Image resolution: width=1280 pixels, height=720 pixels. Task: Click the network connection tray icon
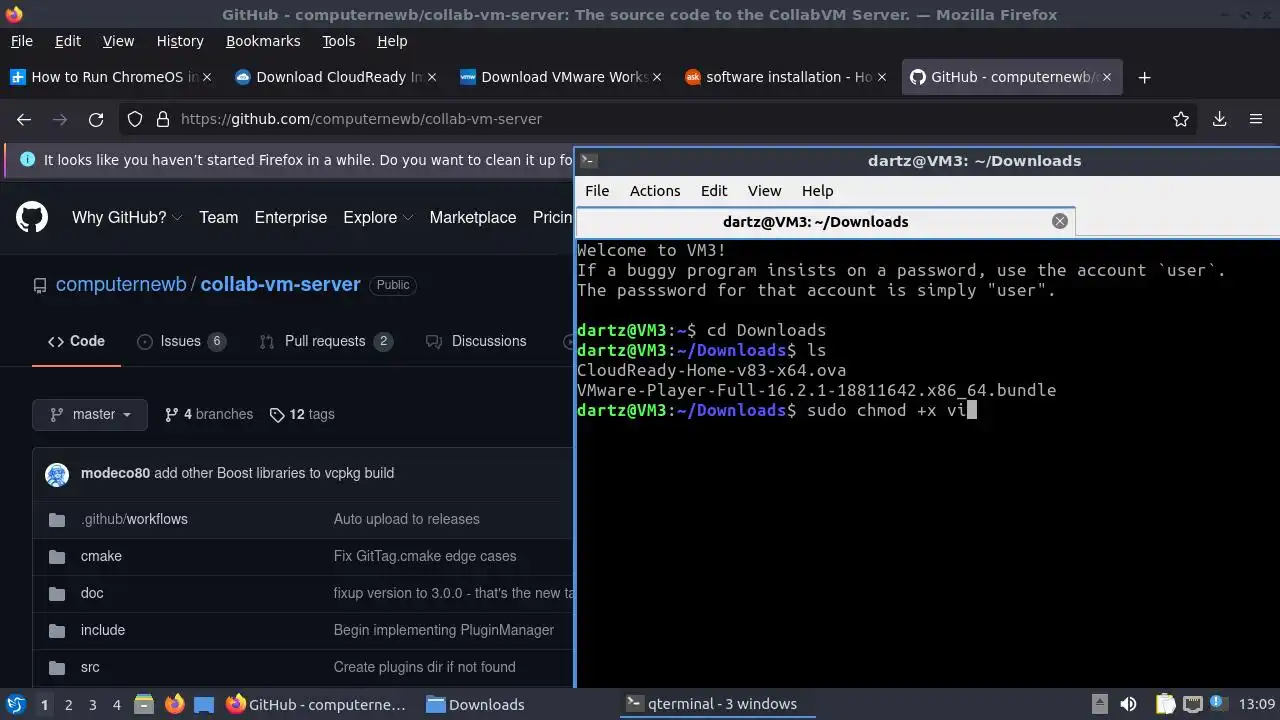pos(1193,704)
